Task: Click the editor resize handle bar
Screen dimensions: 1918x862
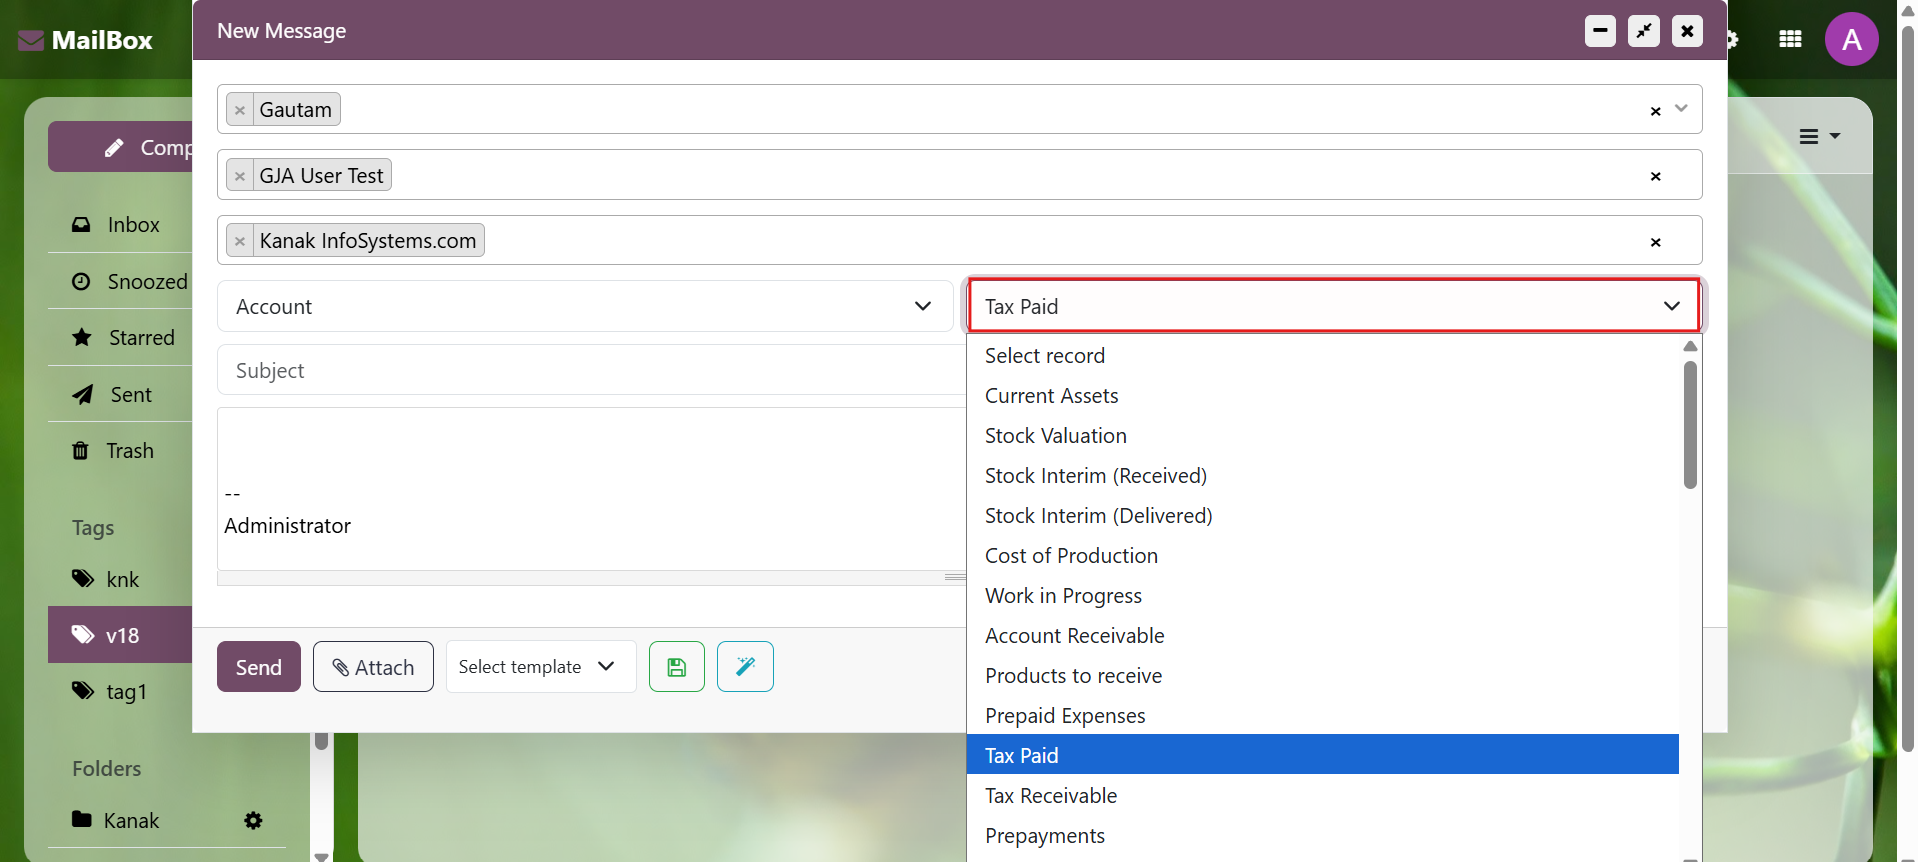Action: click(x=592, y=578)
